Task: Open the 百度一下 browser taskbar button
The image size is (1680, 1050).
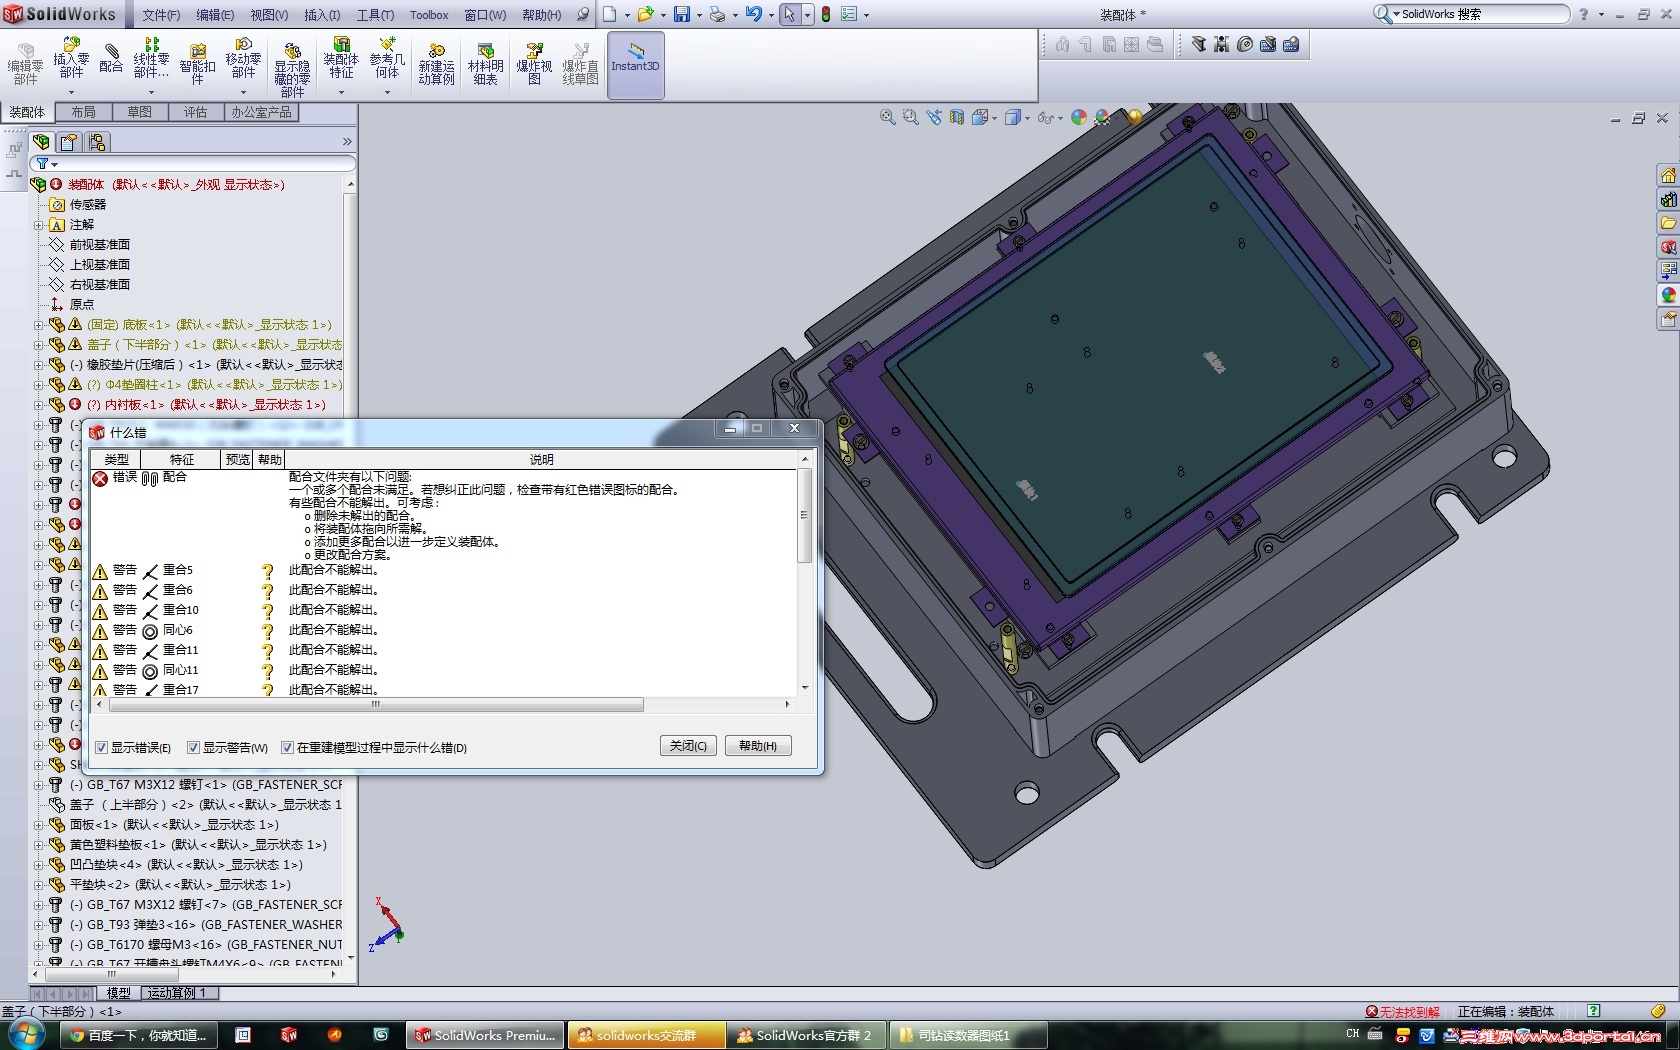Action: click(140, 1035)
